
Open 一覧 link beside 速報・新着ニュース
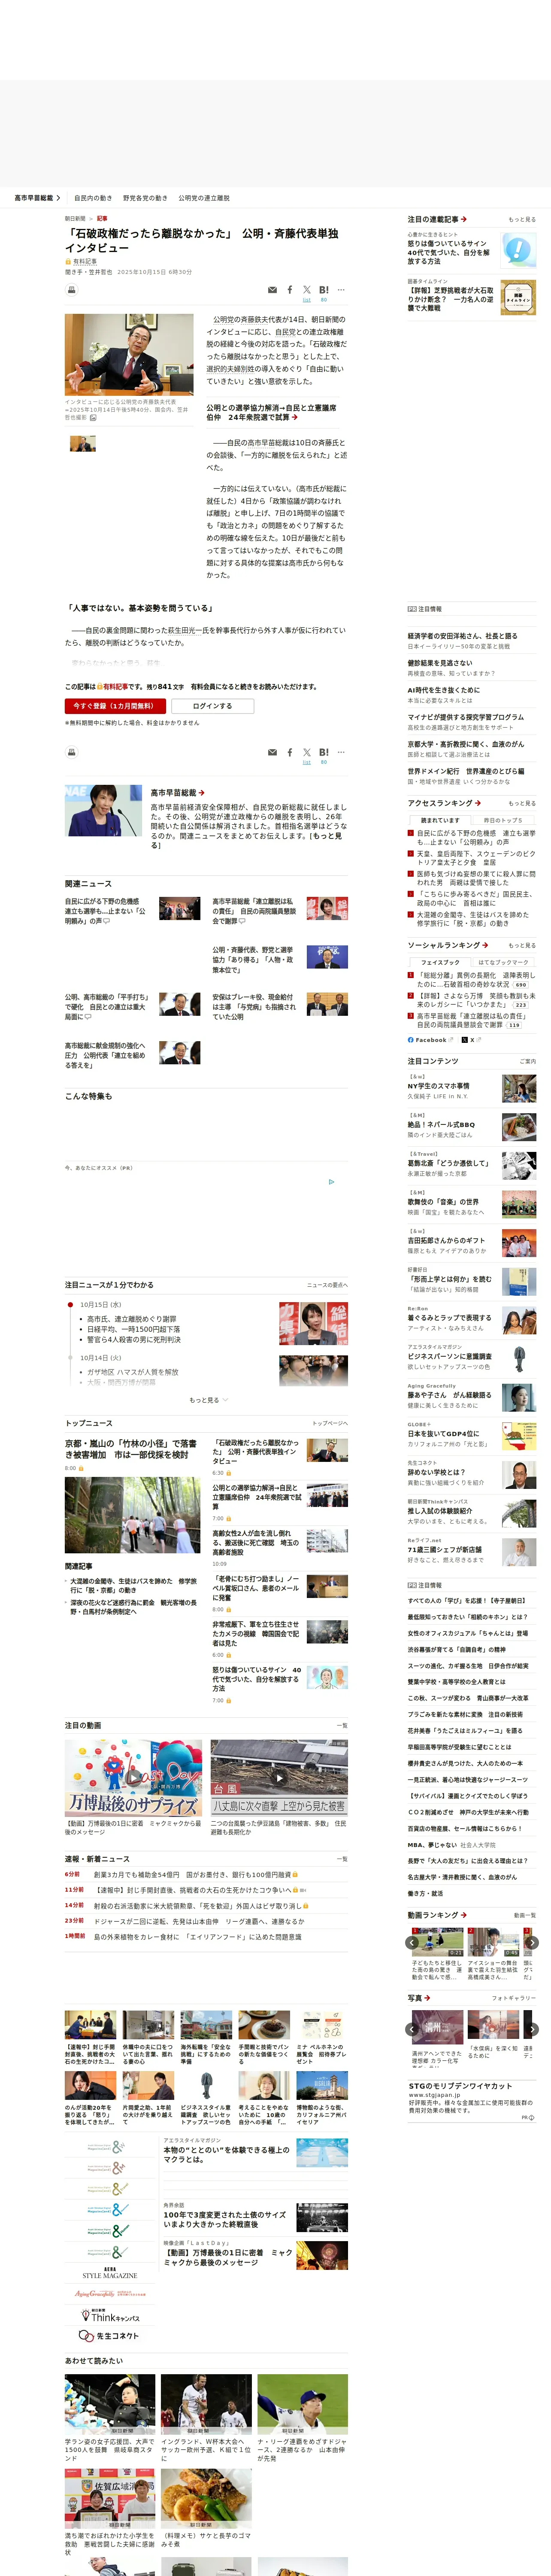[x=342, y=1858]
